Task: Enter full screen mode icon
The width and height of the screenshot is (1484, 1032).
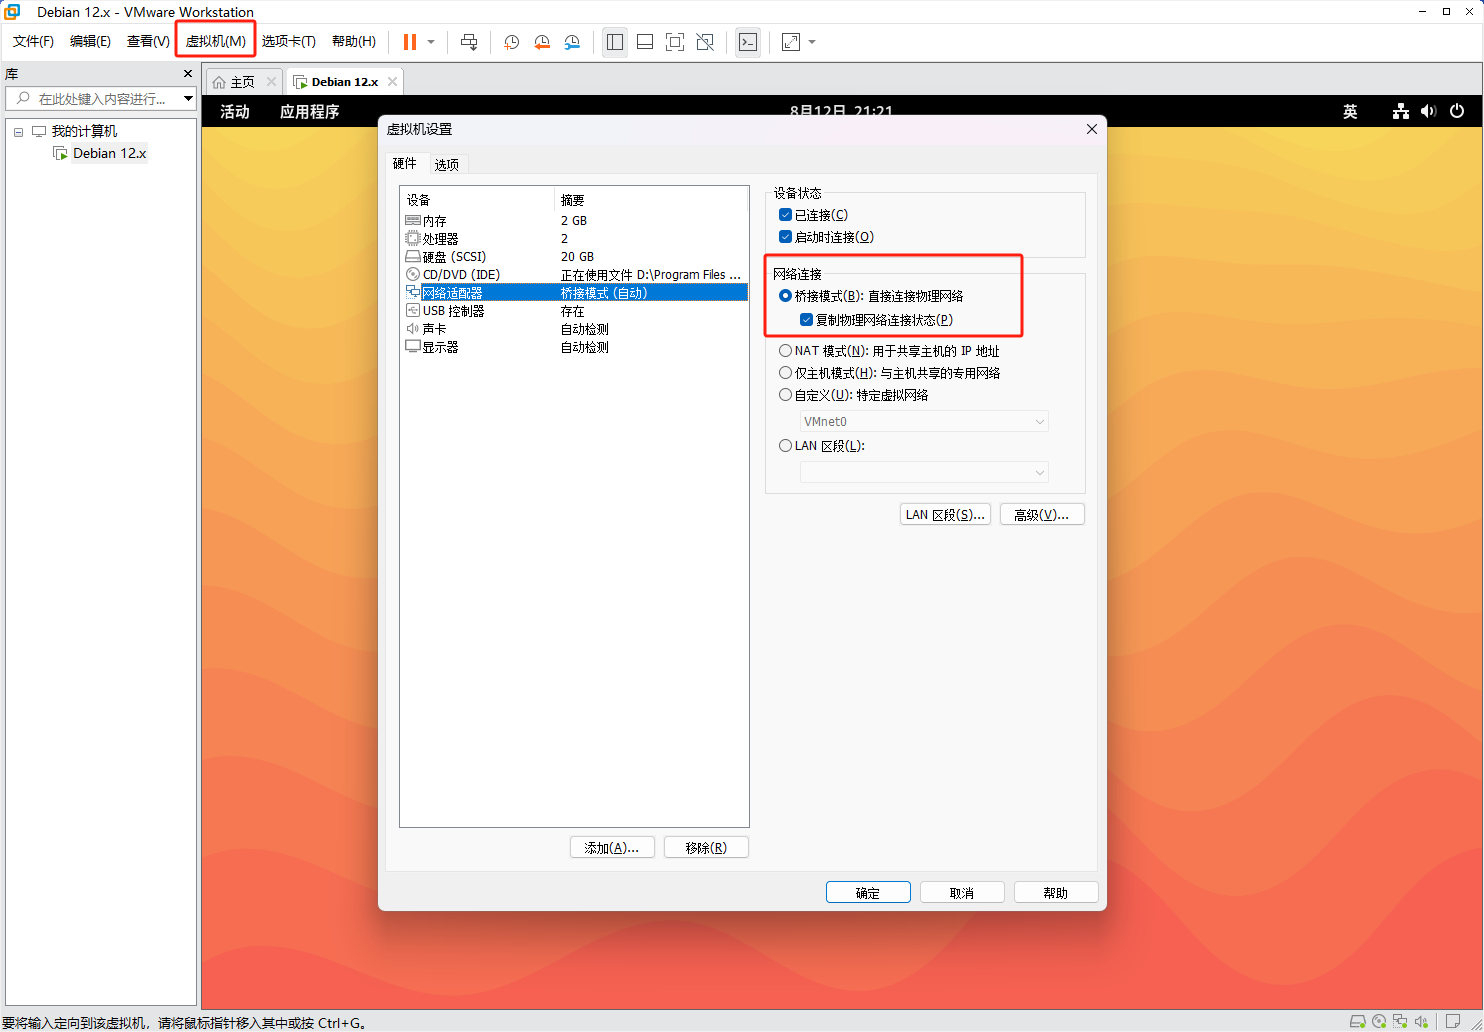Action: (x=675, y=42)
